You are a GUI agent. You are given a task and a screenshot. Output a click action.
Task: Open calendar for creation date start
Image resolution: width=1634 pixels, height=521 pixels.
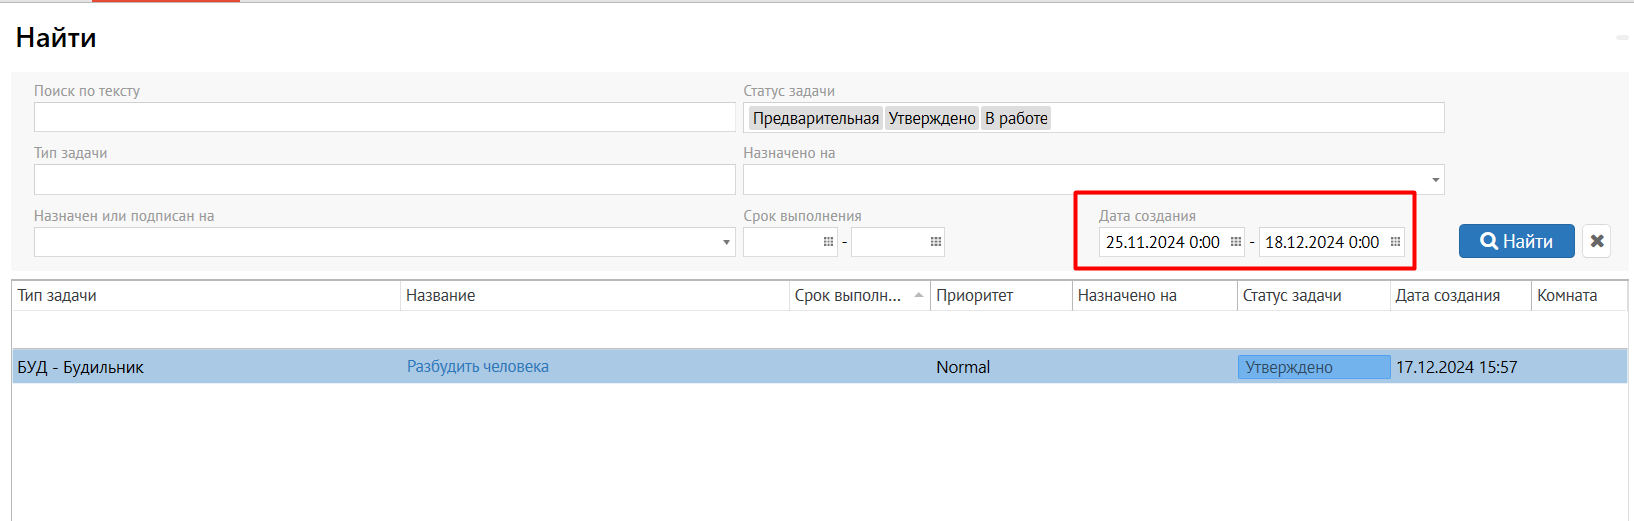pos(1236,242)
